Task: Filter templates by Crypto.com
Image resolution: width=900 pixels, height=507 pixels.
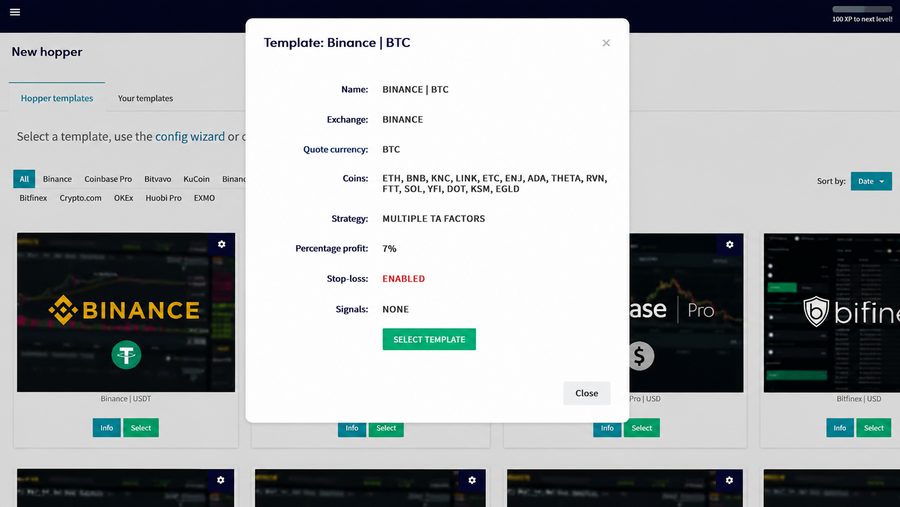Action: (80, 198)
